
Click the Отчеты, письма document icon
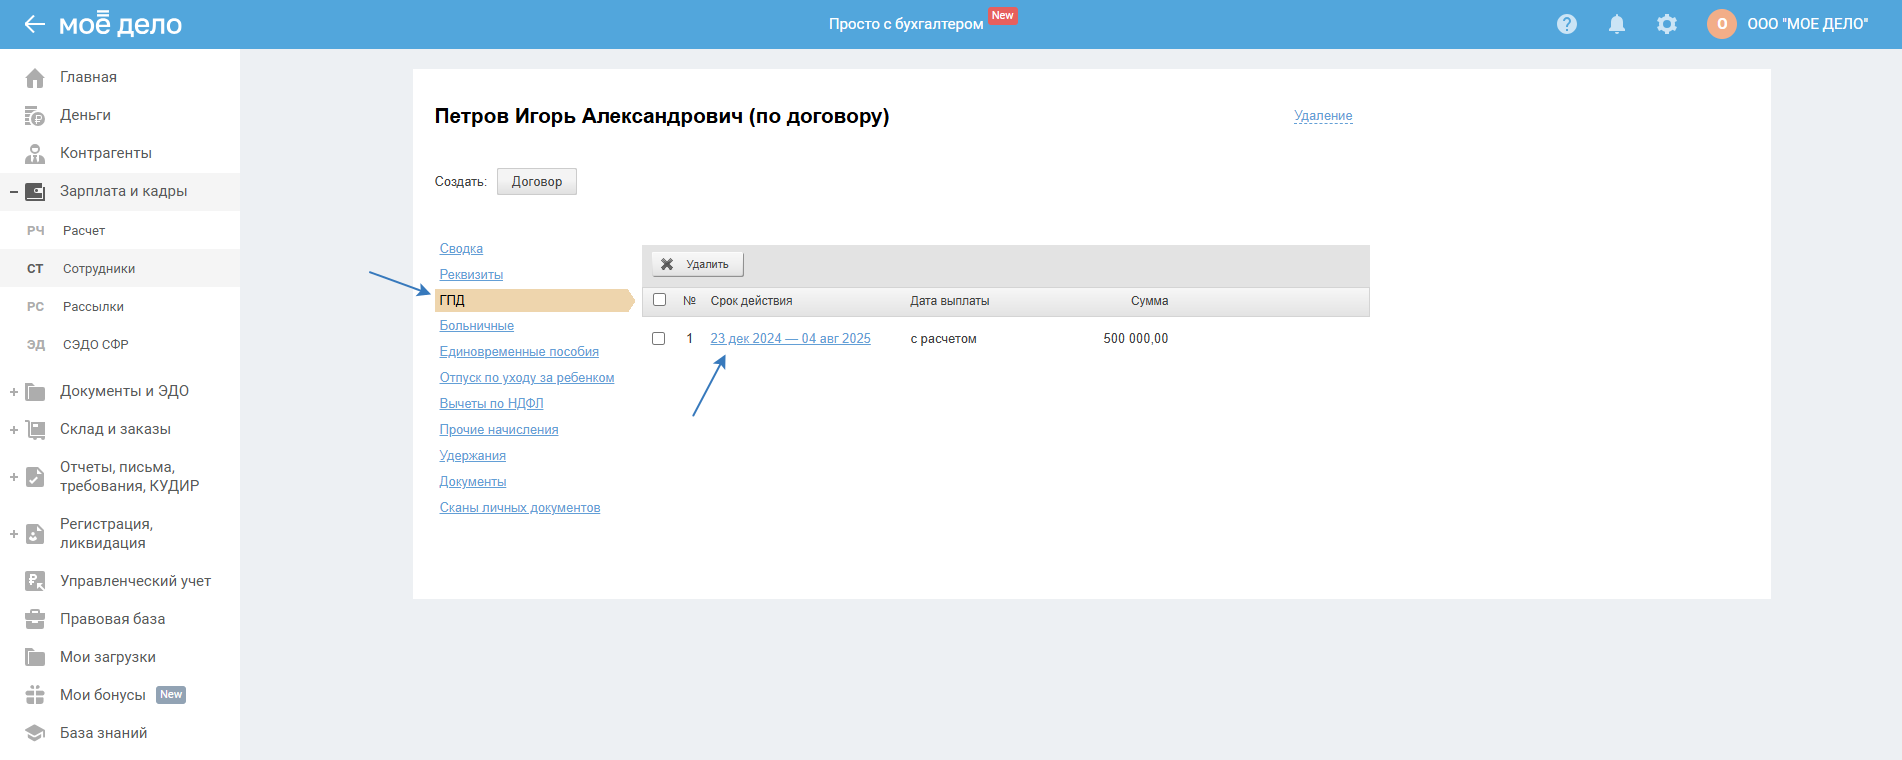pyautogui.click(x=35, y=476)
